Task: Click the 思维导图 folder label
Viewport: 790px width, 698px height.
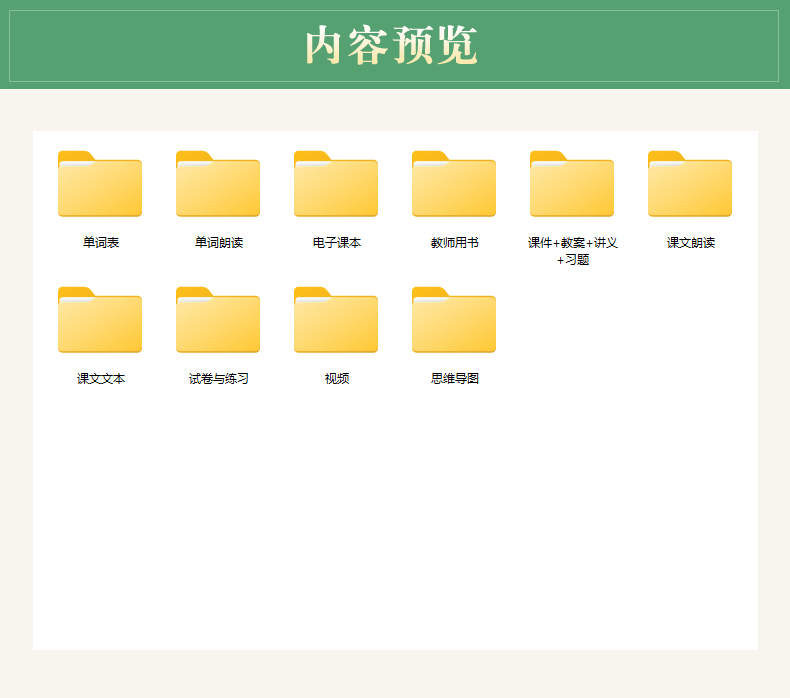Action: pos(454,378)
